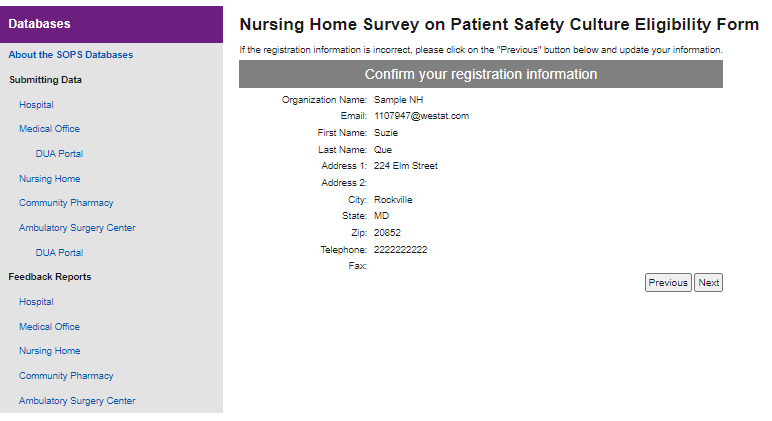Select Nursing Home under Feedback Reports
The image size is (772, 421).
49,351
